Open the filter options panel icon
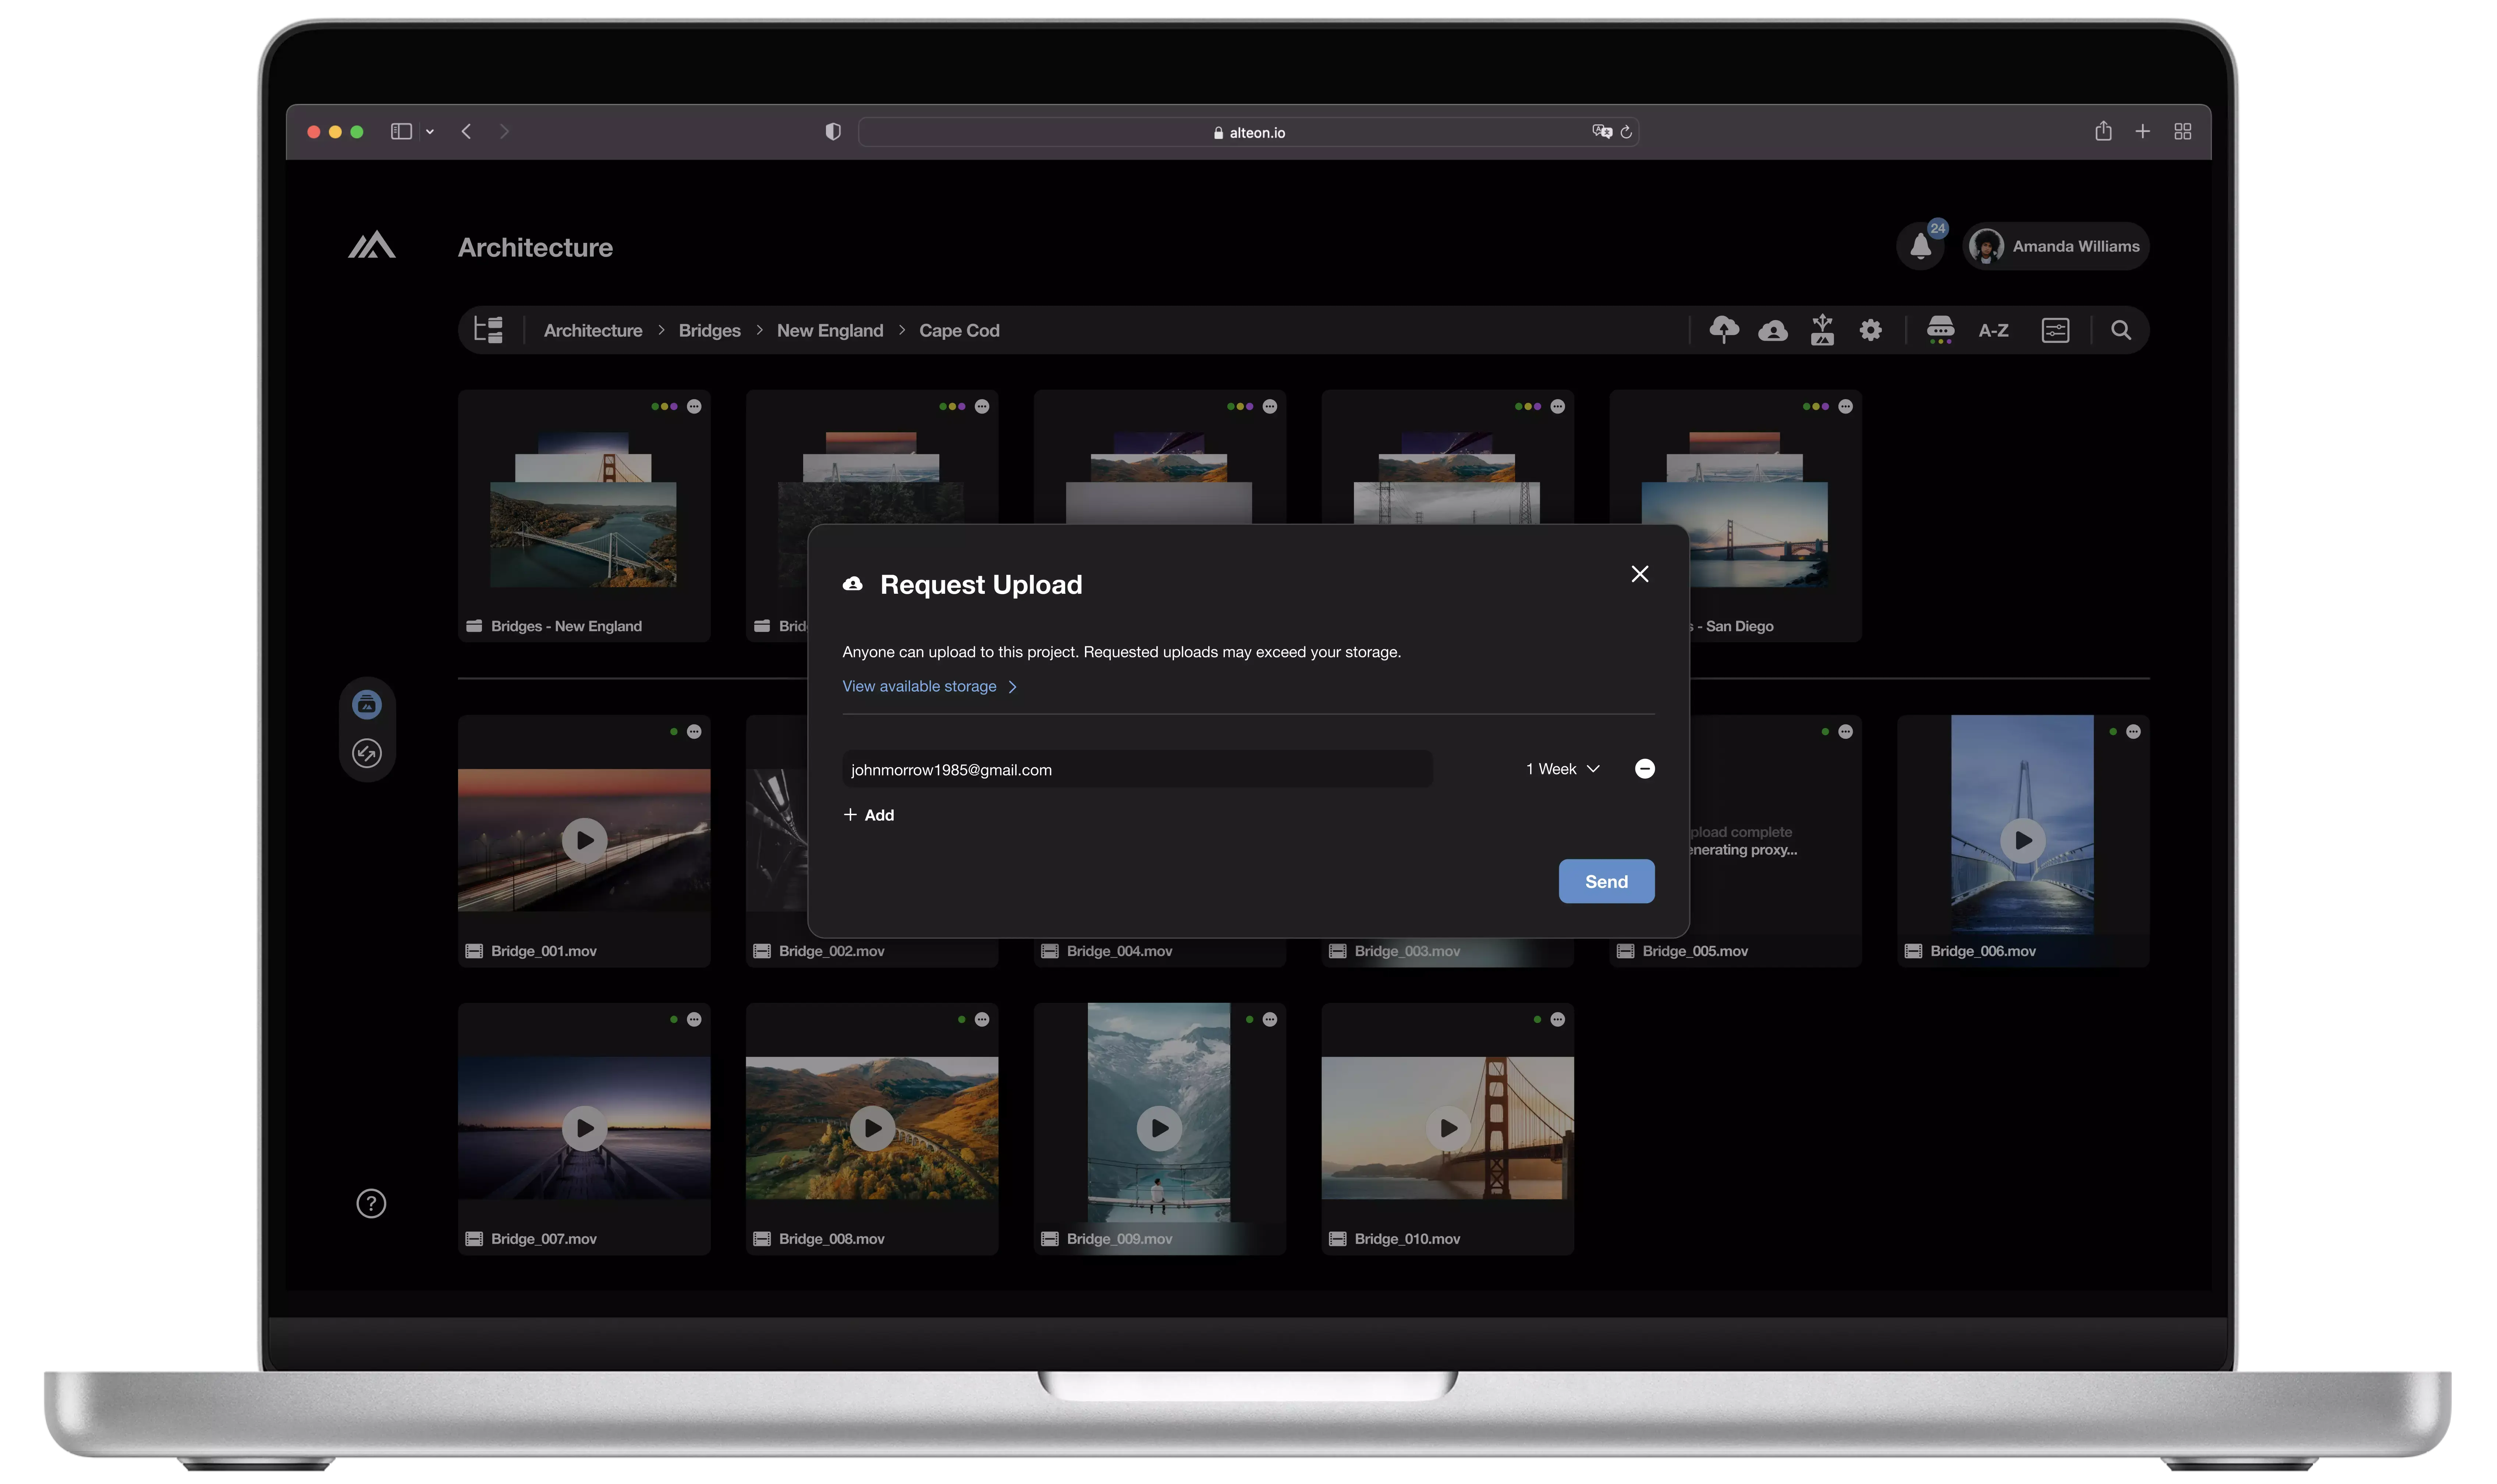 [2055, 330]
